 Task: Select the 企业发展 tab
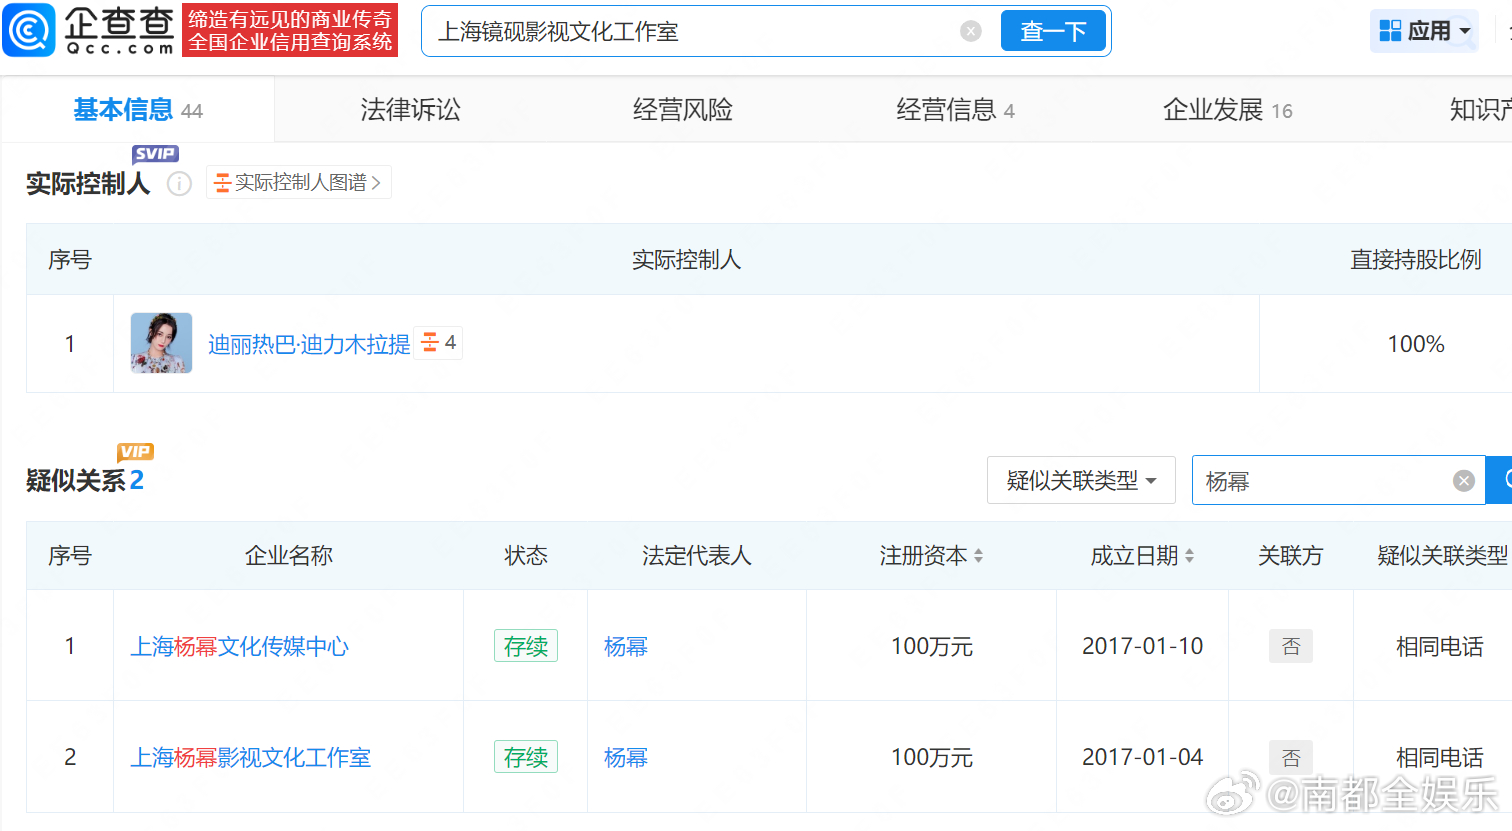pos(1227,110)
